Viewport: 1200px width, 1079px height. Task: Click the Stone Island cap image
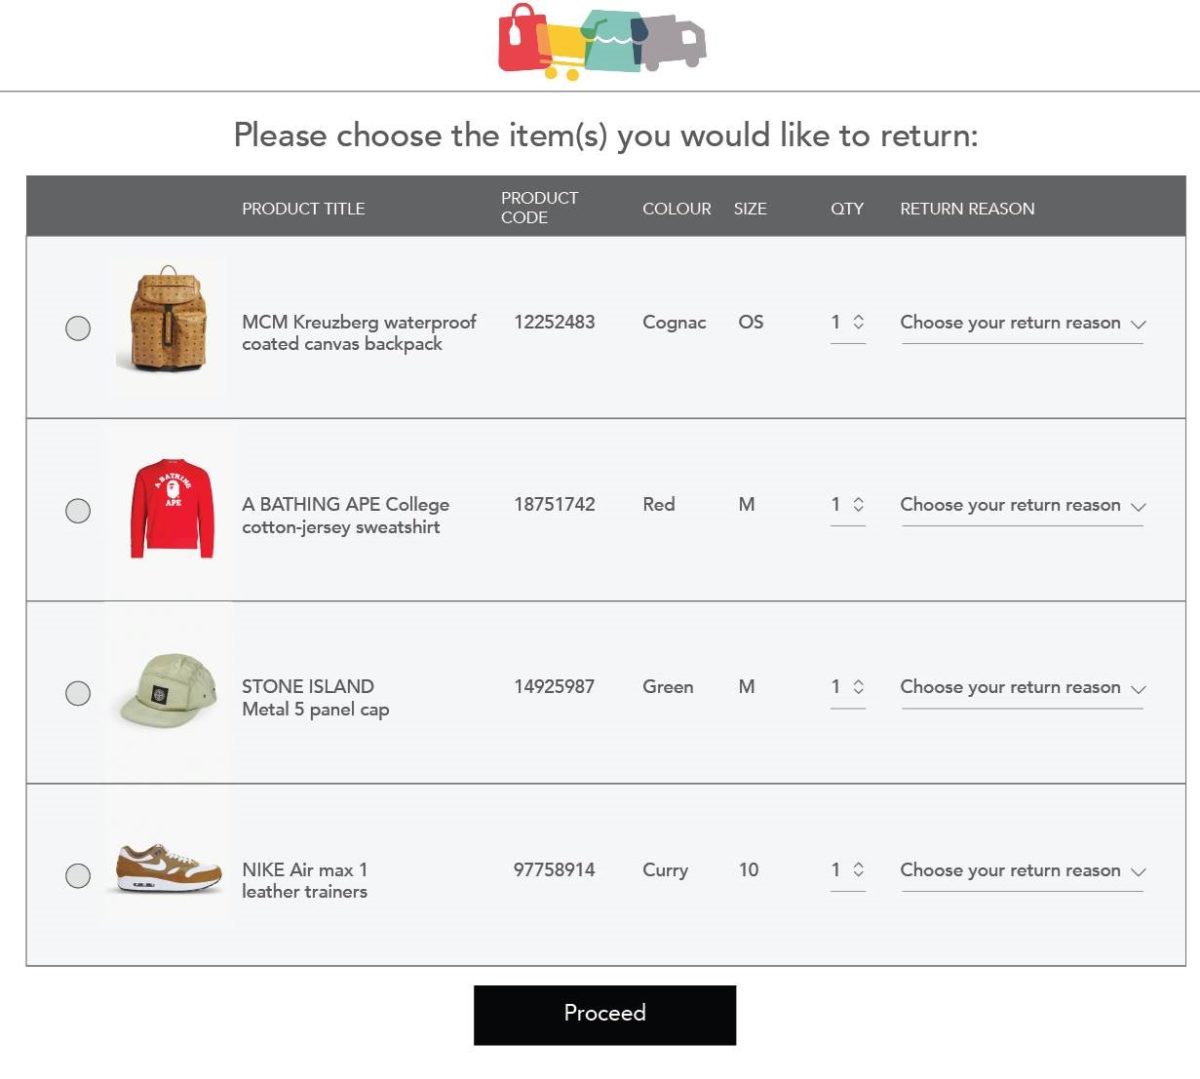pyautogui.click(x=168, y=690)
